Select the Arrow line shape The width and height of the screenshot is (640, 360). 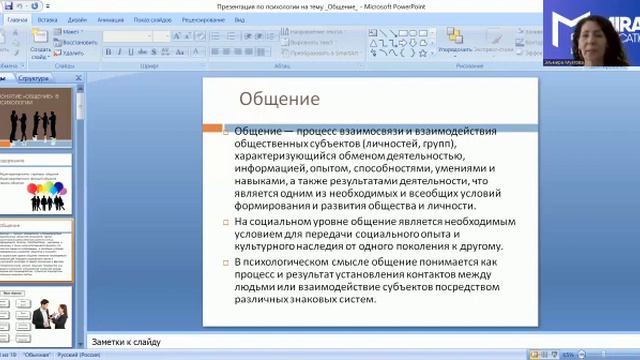click(393, 33)
